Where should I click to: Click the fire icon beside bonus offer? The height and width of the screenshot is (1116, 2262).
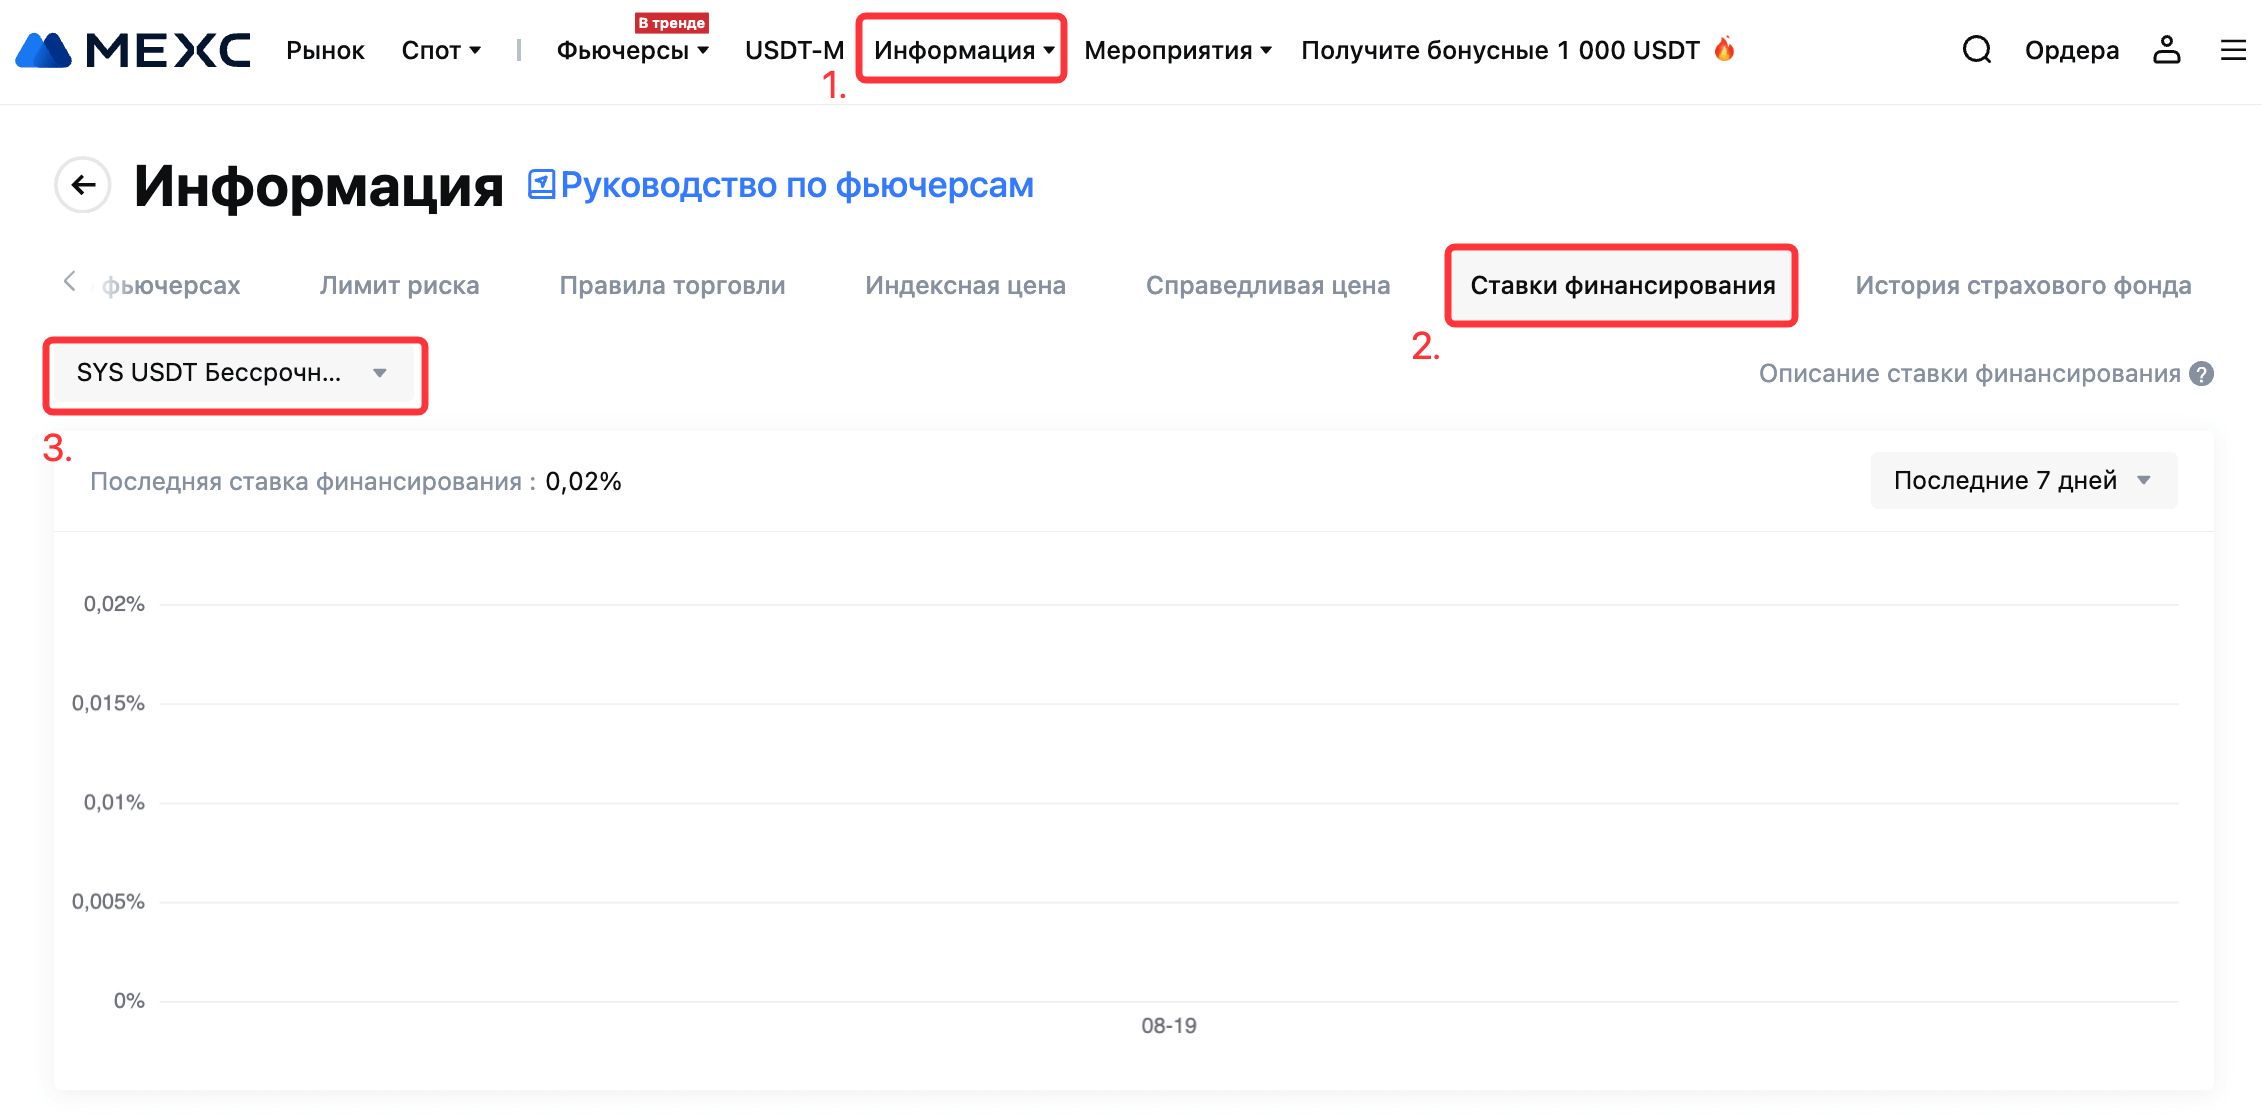click(x=1724, y=49)
